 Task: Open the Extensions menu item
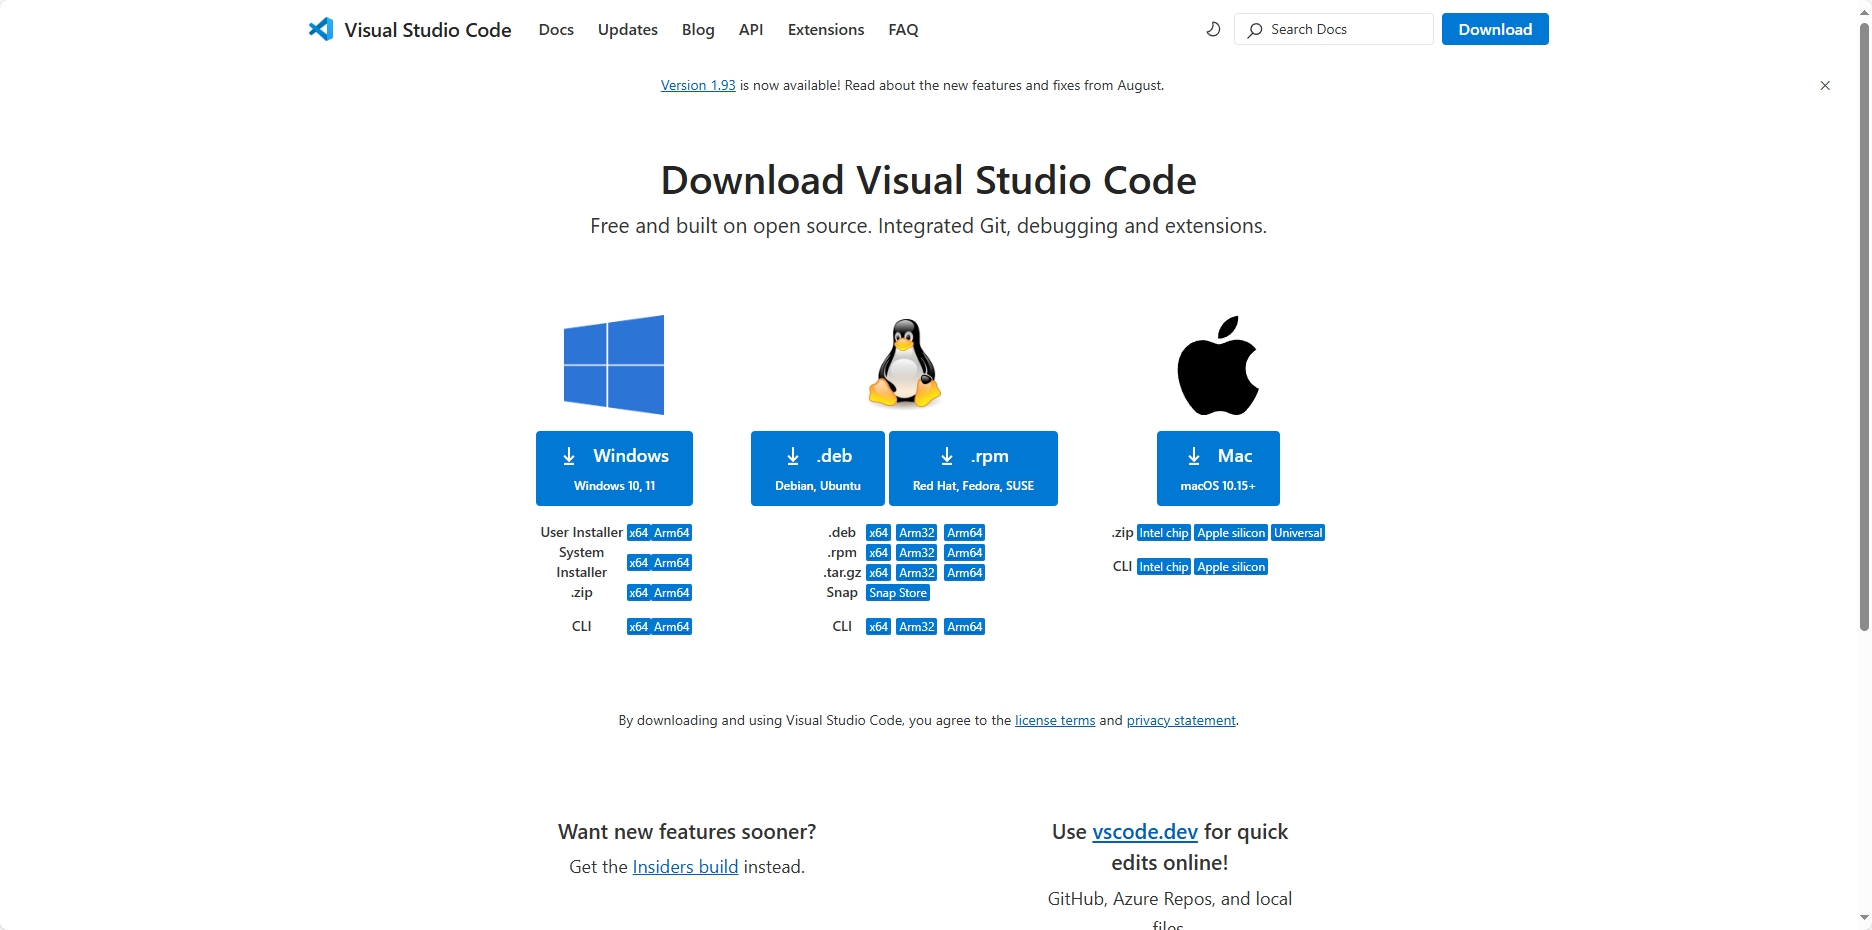click(826, 30)
